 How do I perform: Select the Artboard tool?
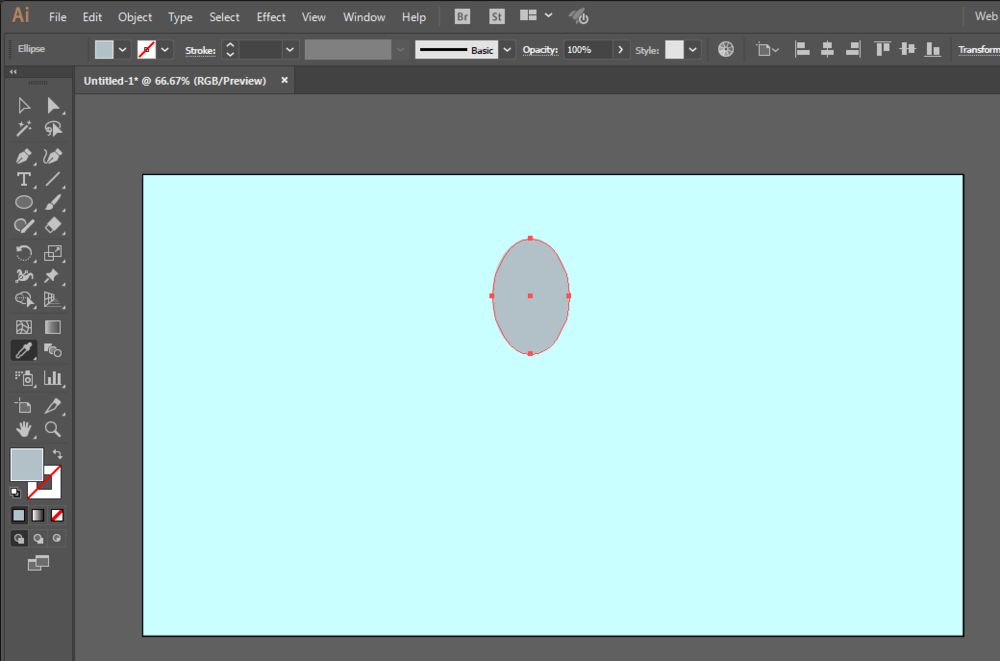coord(24,406)
